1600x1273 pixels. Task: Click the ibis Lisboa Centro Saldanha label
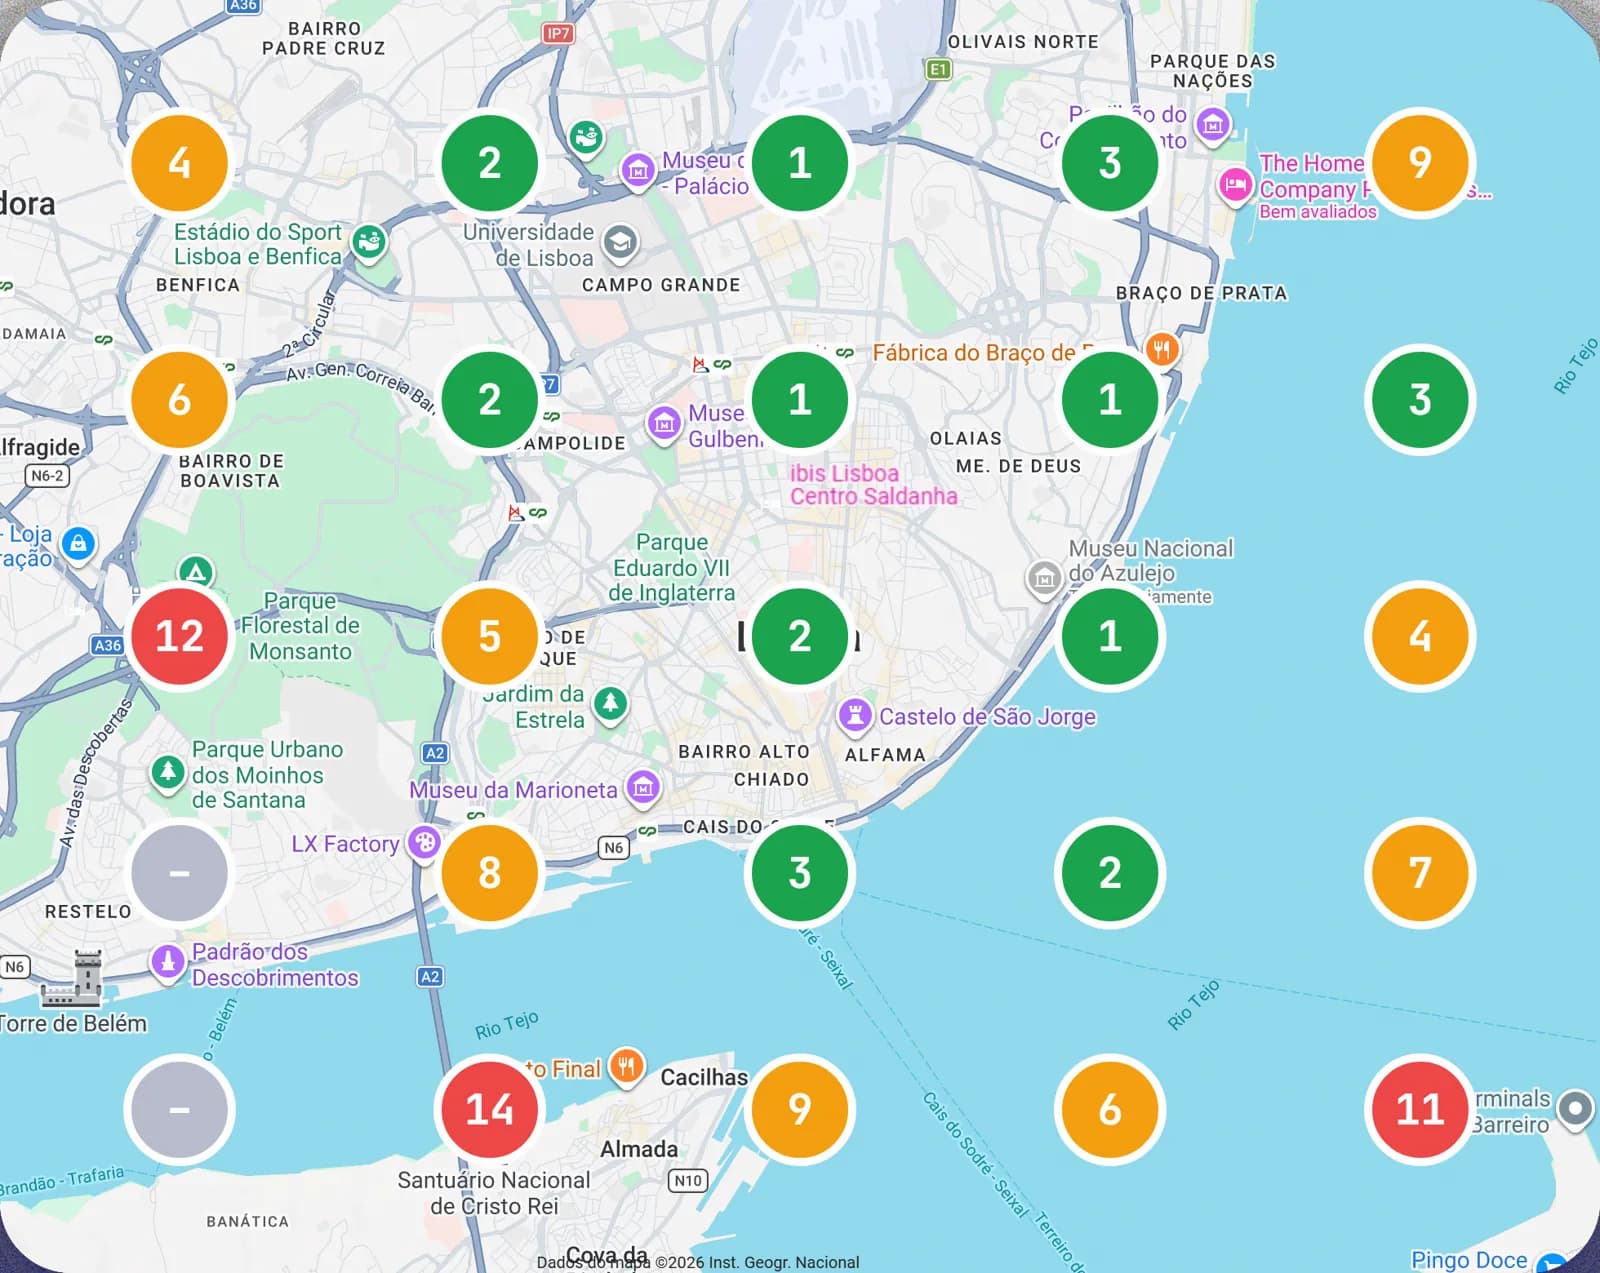click(873, 485)
